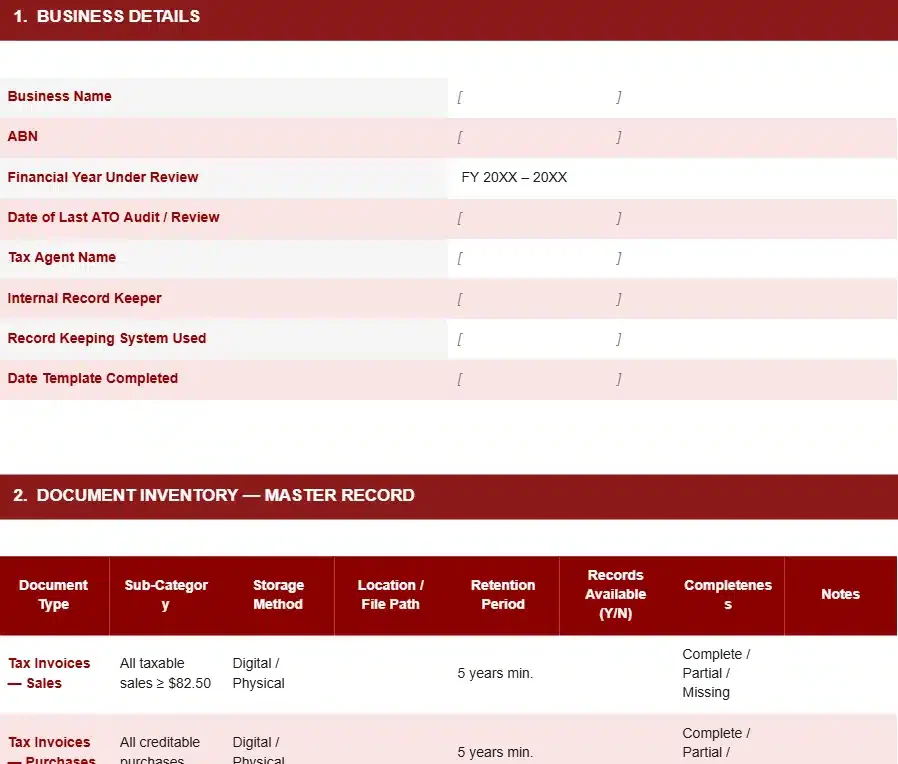Image resolution: width=898 pixels, height=764 pixels.
Task: Click the Business Name input placeholder
Action: point(539,97)
